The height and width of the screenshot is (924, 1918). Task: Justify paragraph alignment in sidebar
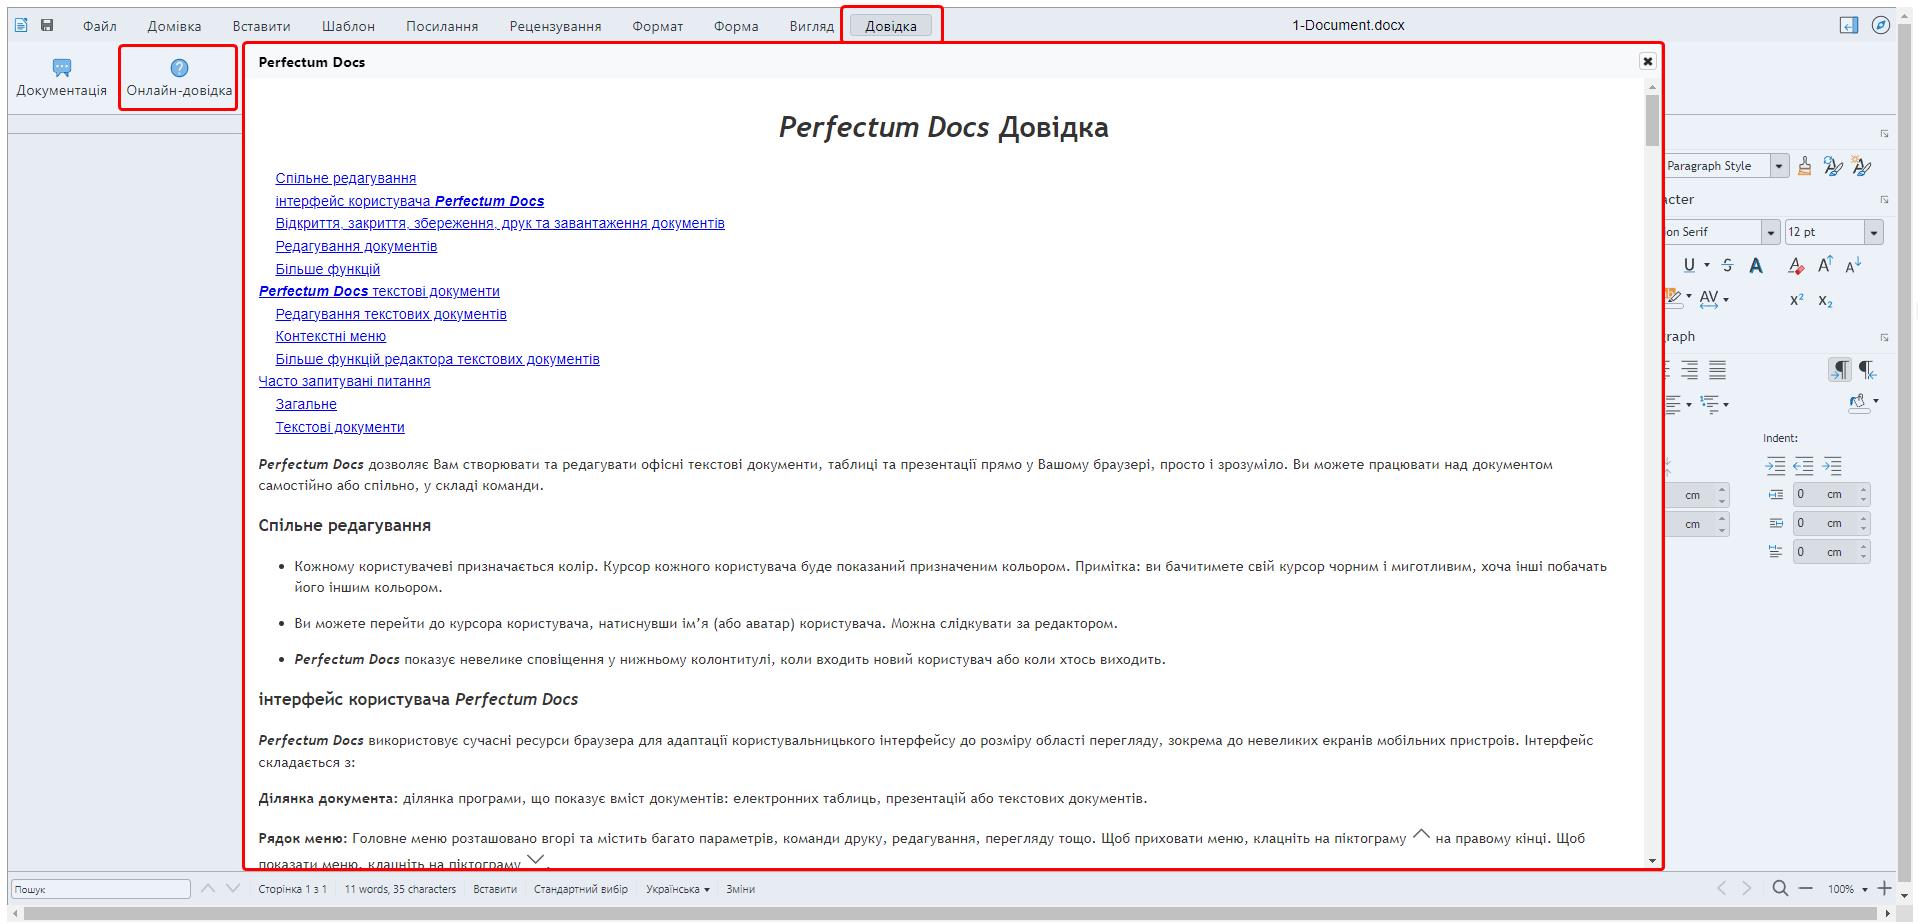click(x=1717, y=370)
